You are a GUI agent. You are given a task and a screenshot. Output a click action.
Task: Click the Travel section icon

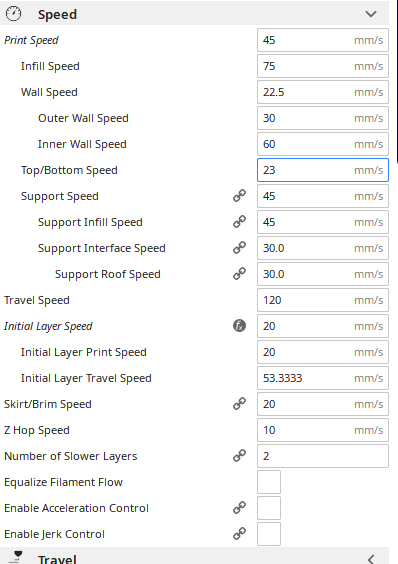[x=15, y=558]
